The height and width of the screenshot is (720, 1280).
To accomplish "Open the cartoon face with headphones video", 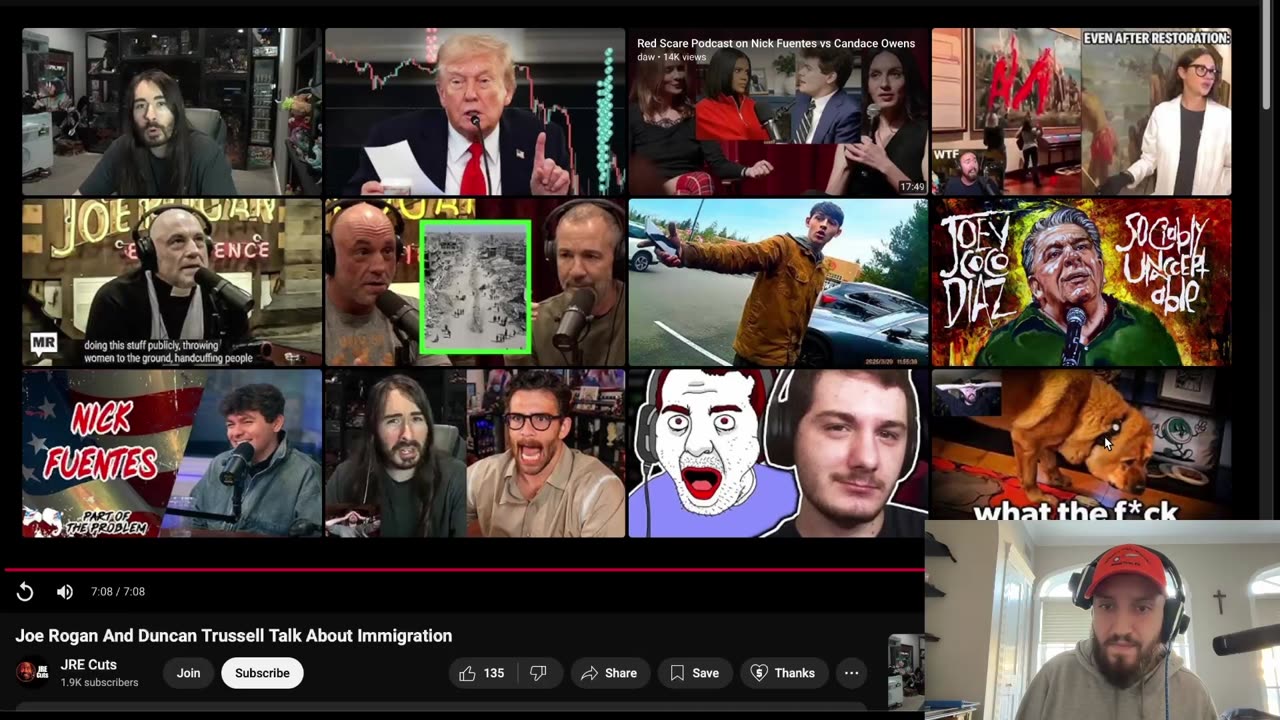I will pyautogui.click(x=778, y=454).
